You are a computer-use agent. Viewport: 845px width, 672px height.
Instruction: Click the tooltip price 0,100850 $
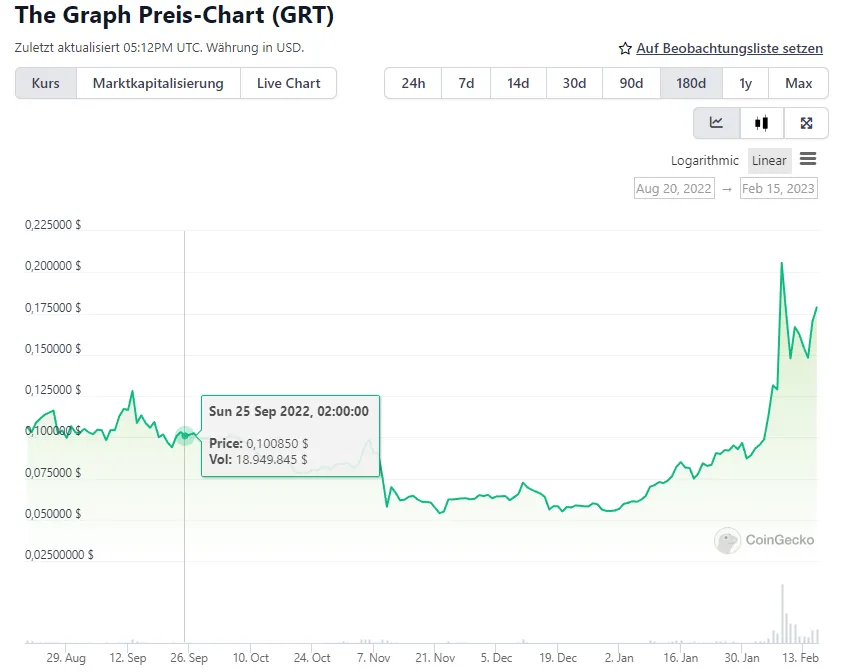[x=277, y=444]
